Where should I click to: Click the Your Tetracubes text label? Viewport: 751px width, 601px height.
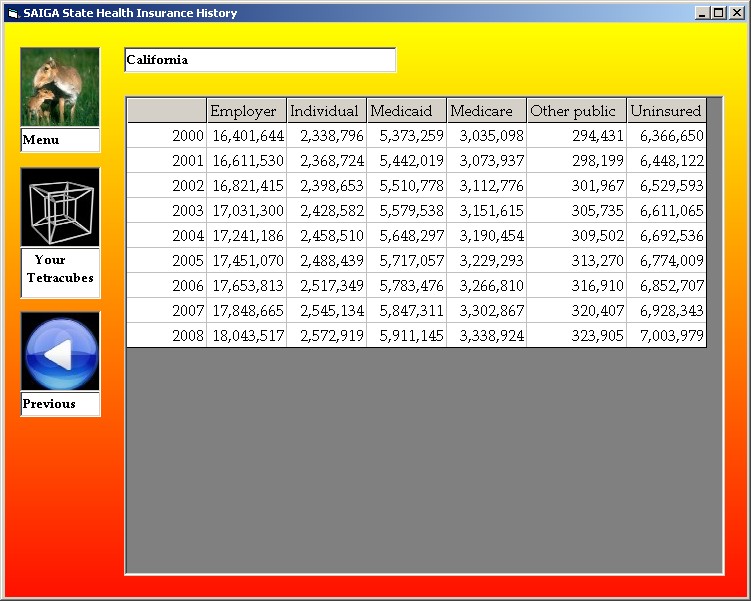(60, 270)
